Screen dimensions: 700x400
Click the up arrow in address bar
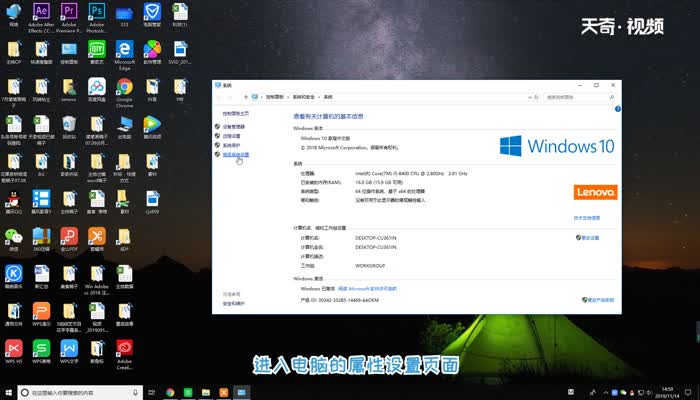click(x=246, y=97)
